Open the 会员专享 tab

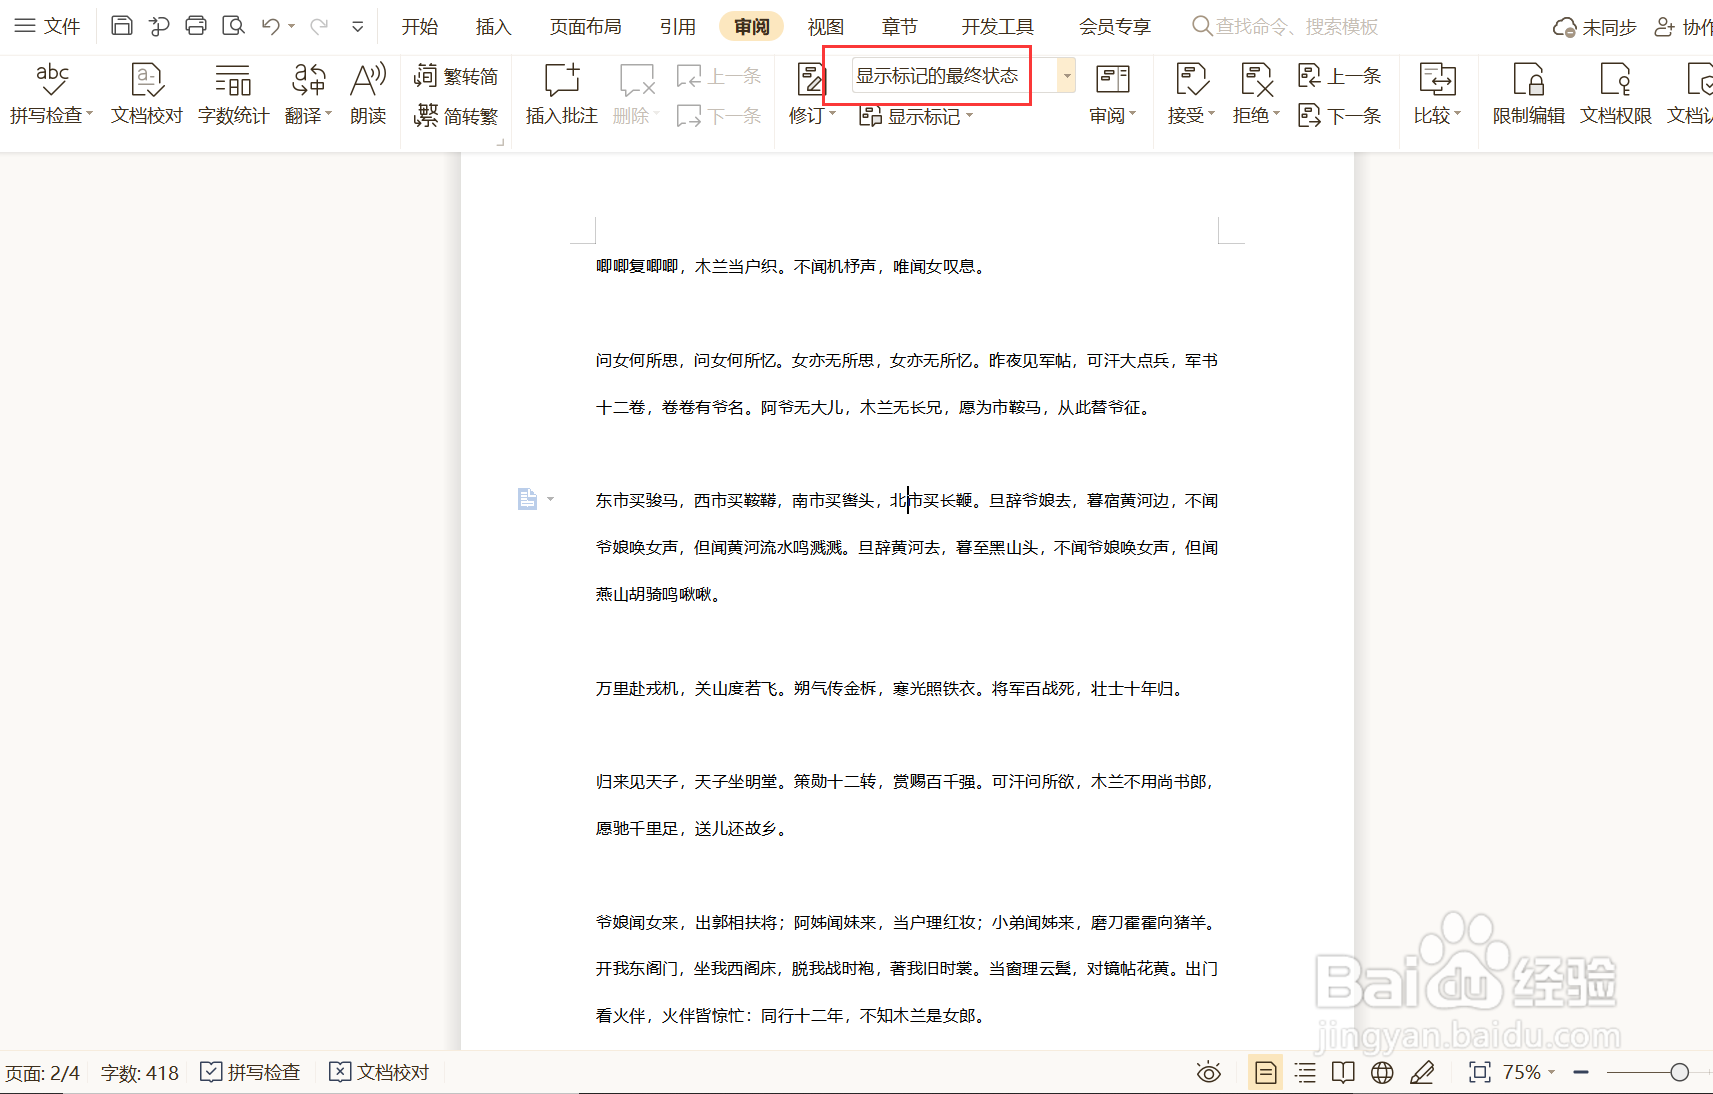(1114, 27)
